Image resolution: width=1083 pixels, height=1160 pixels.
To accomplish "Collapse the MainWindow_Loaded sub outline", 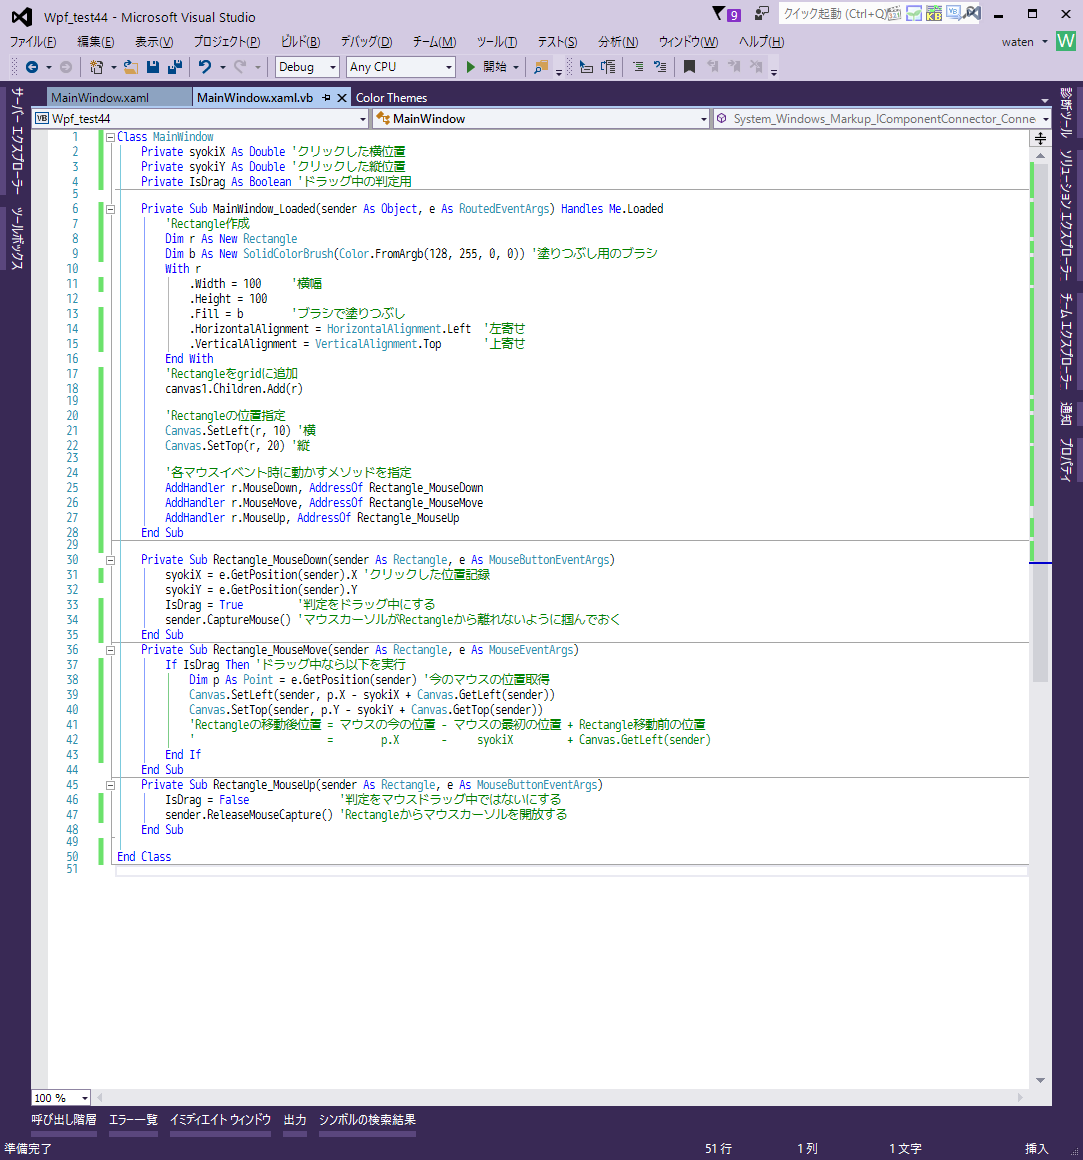I will 110,209.
